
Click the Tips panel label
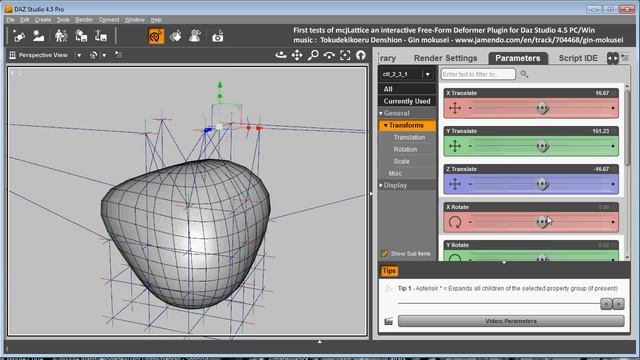click(x=389, y=271)
